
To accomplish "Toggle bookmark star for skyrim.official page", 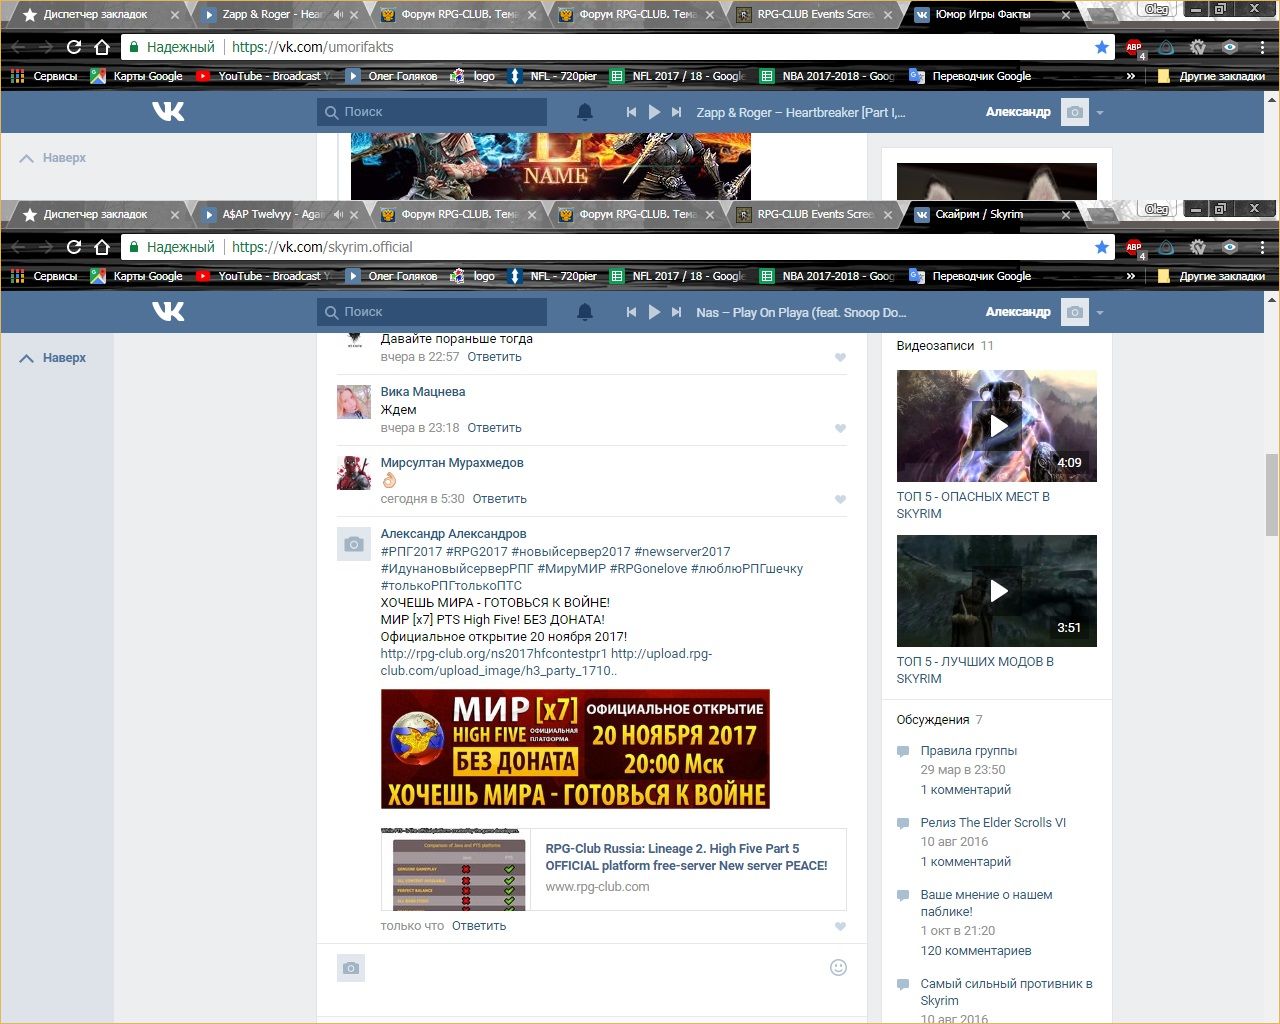I will click(1102, 247).
